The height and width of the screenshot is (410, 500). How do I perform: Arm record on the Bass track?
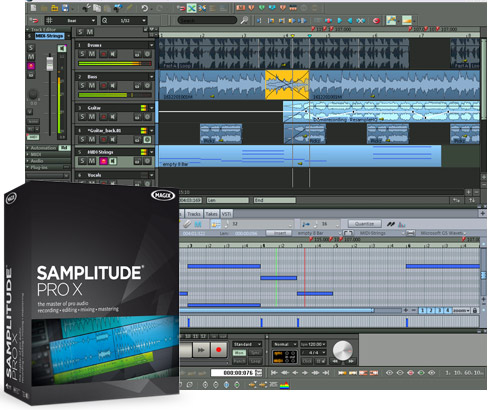[103, 86]
